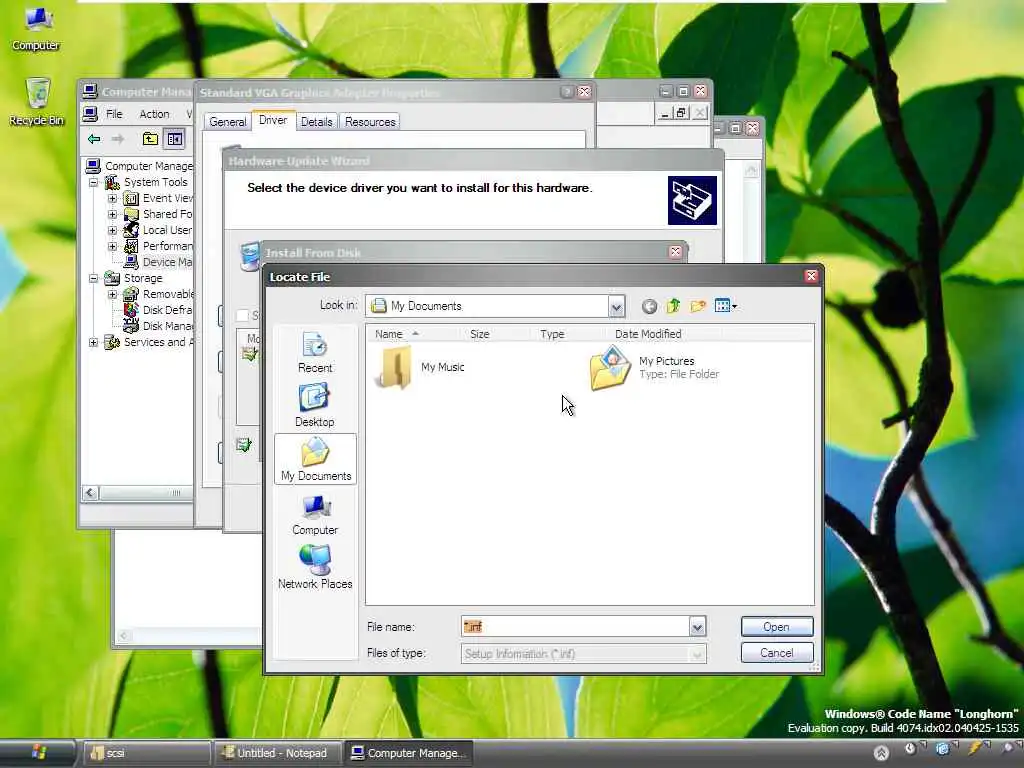
Task: Open the Computer desktop icon
Action: coord(36,27)
